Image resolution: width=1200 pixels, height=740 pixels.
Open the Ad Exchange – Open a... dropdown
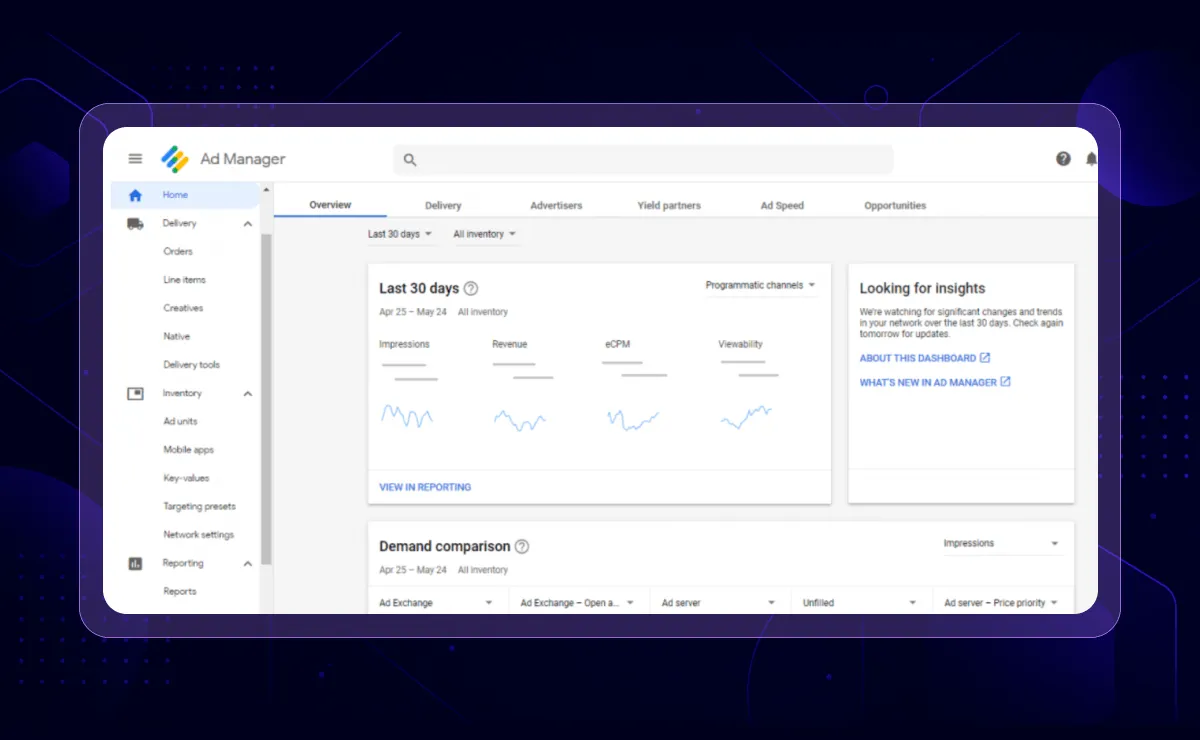[578, 603]
